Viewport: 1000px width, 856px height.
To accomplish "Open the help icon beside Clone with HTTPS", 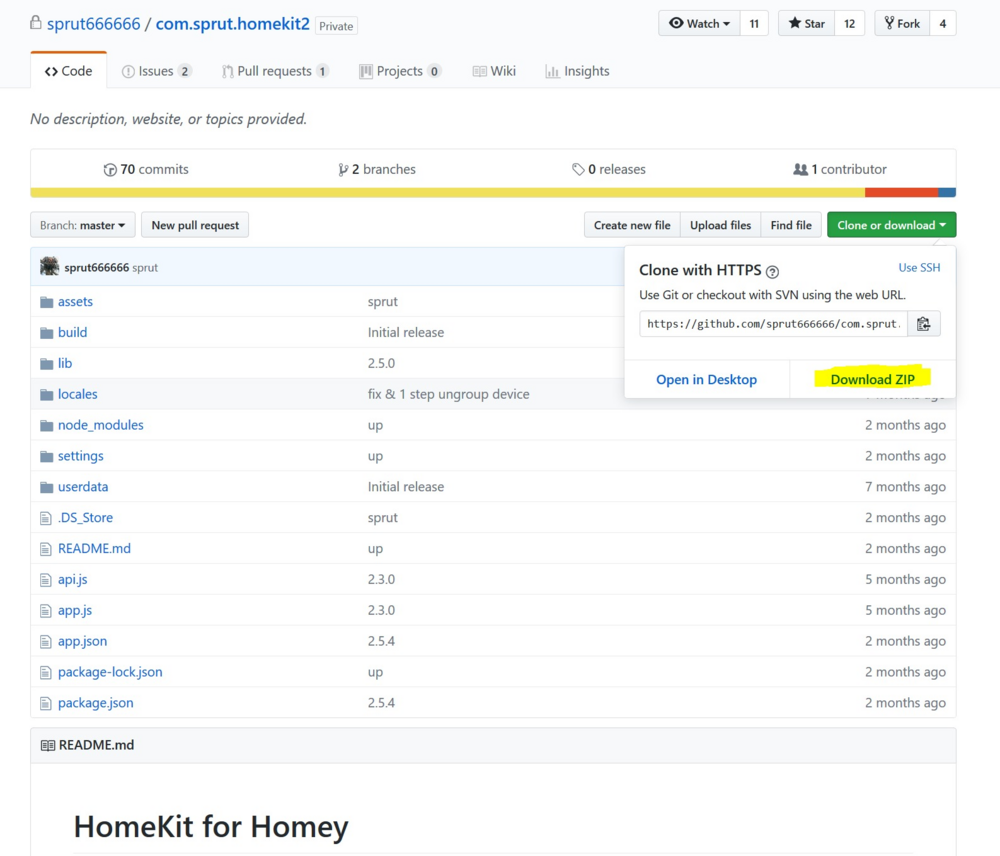I will tap(772, 272).
